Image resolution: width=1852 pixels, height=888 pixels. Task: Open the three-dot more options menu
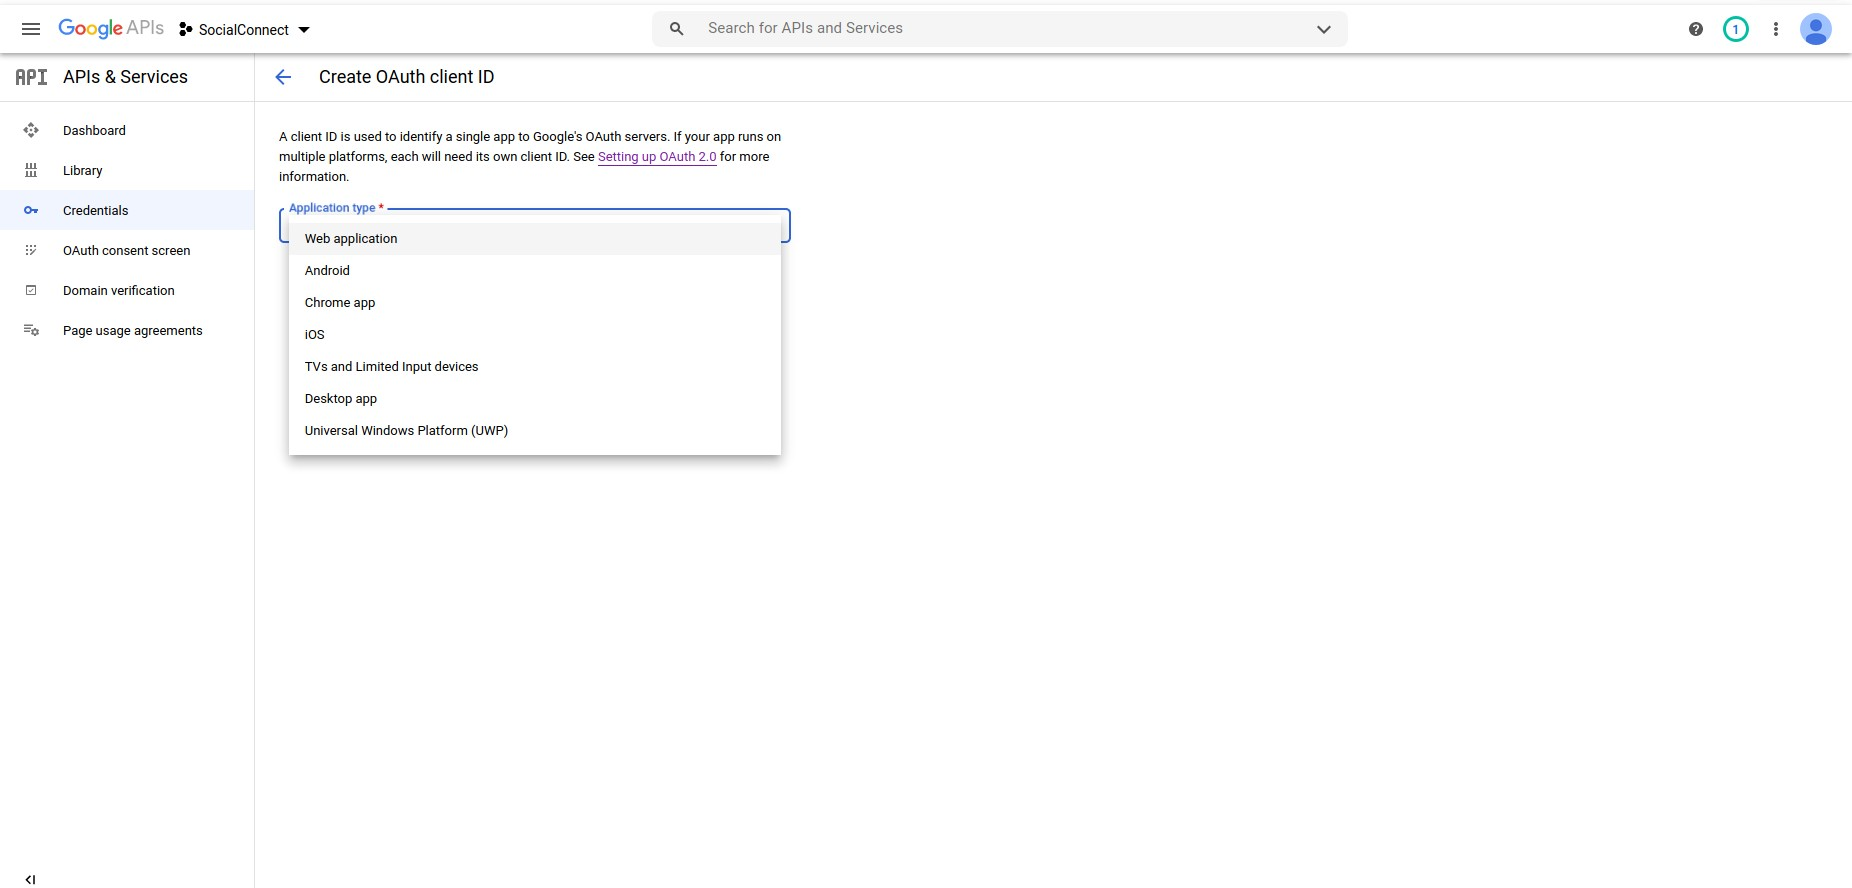click(1775, 29)
